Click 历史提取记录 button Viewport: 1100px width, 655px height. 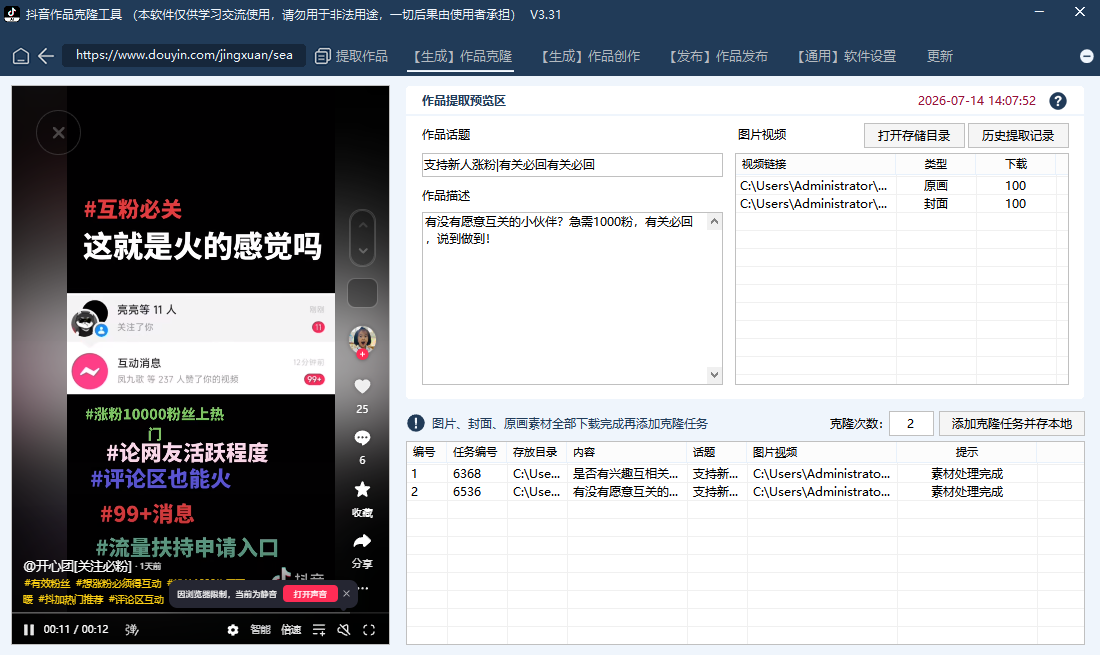point(1018,135)
